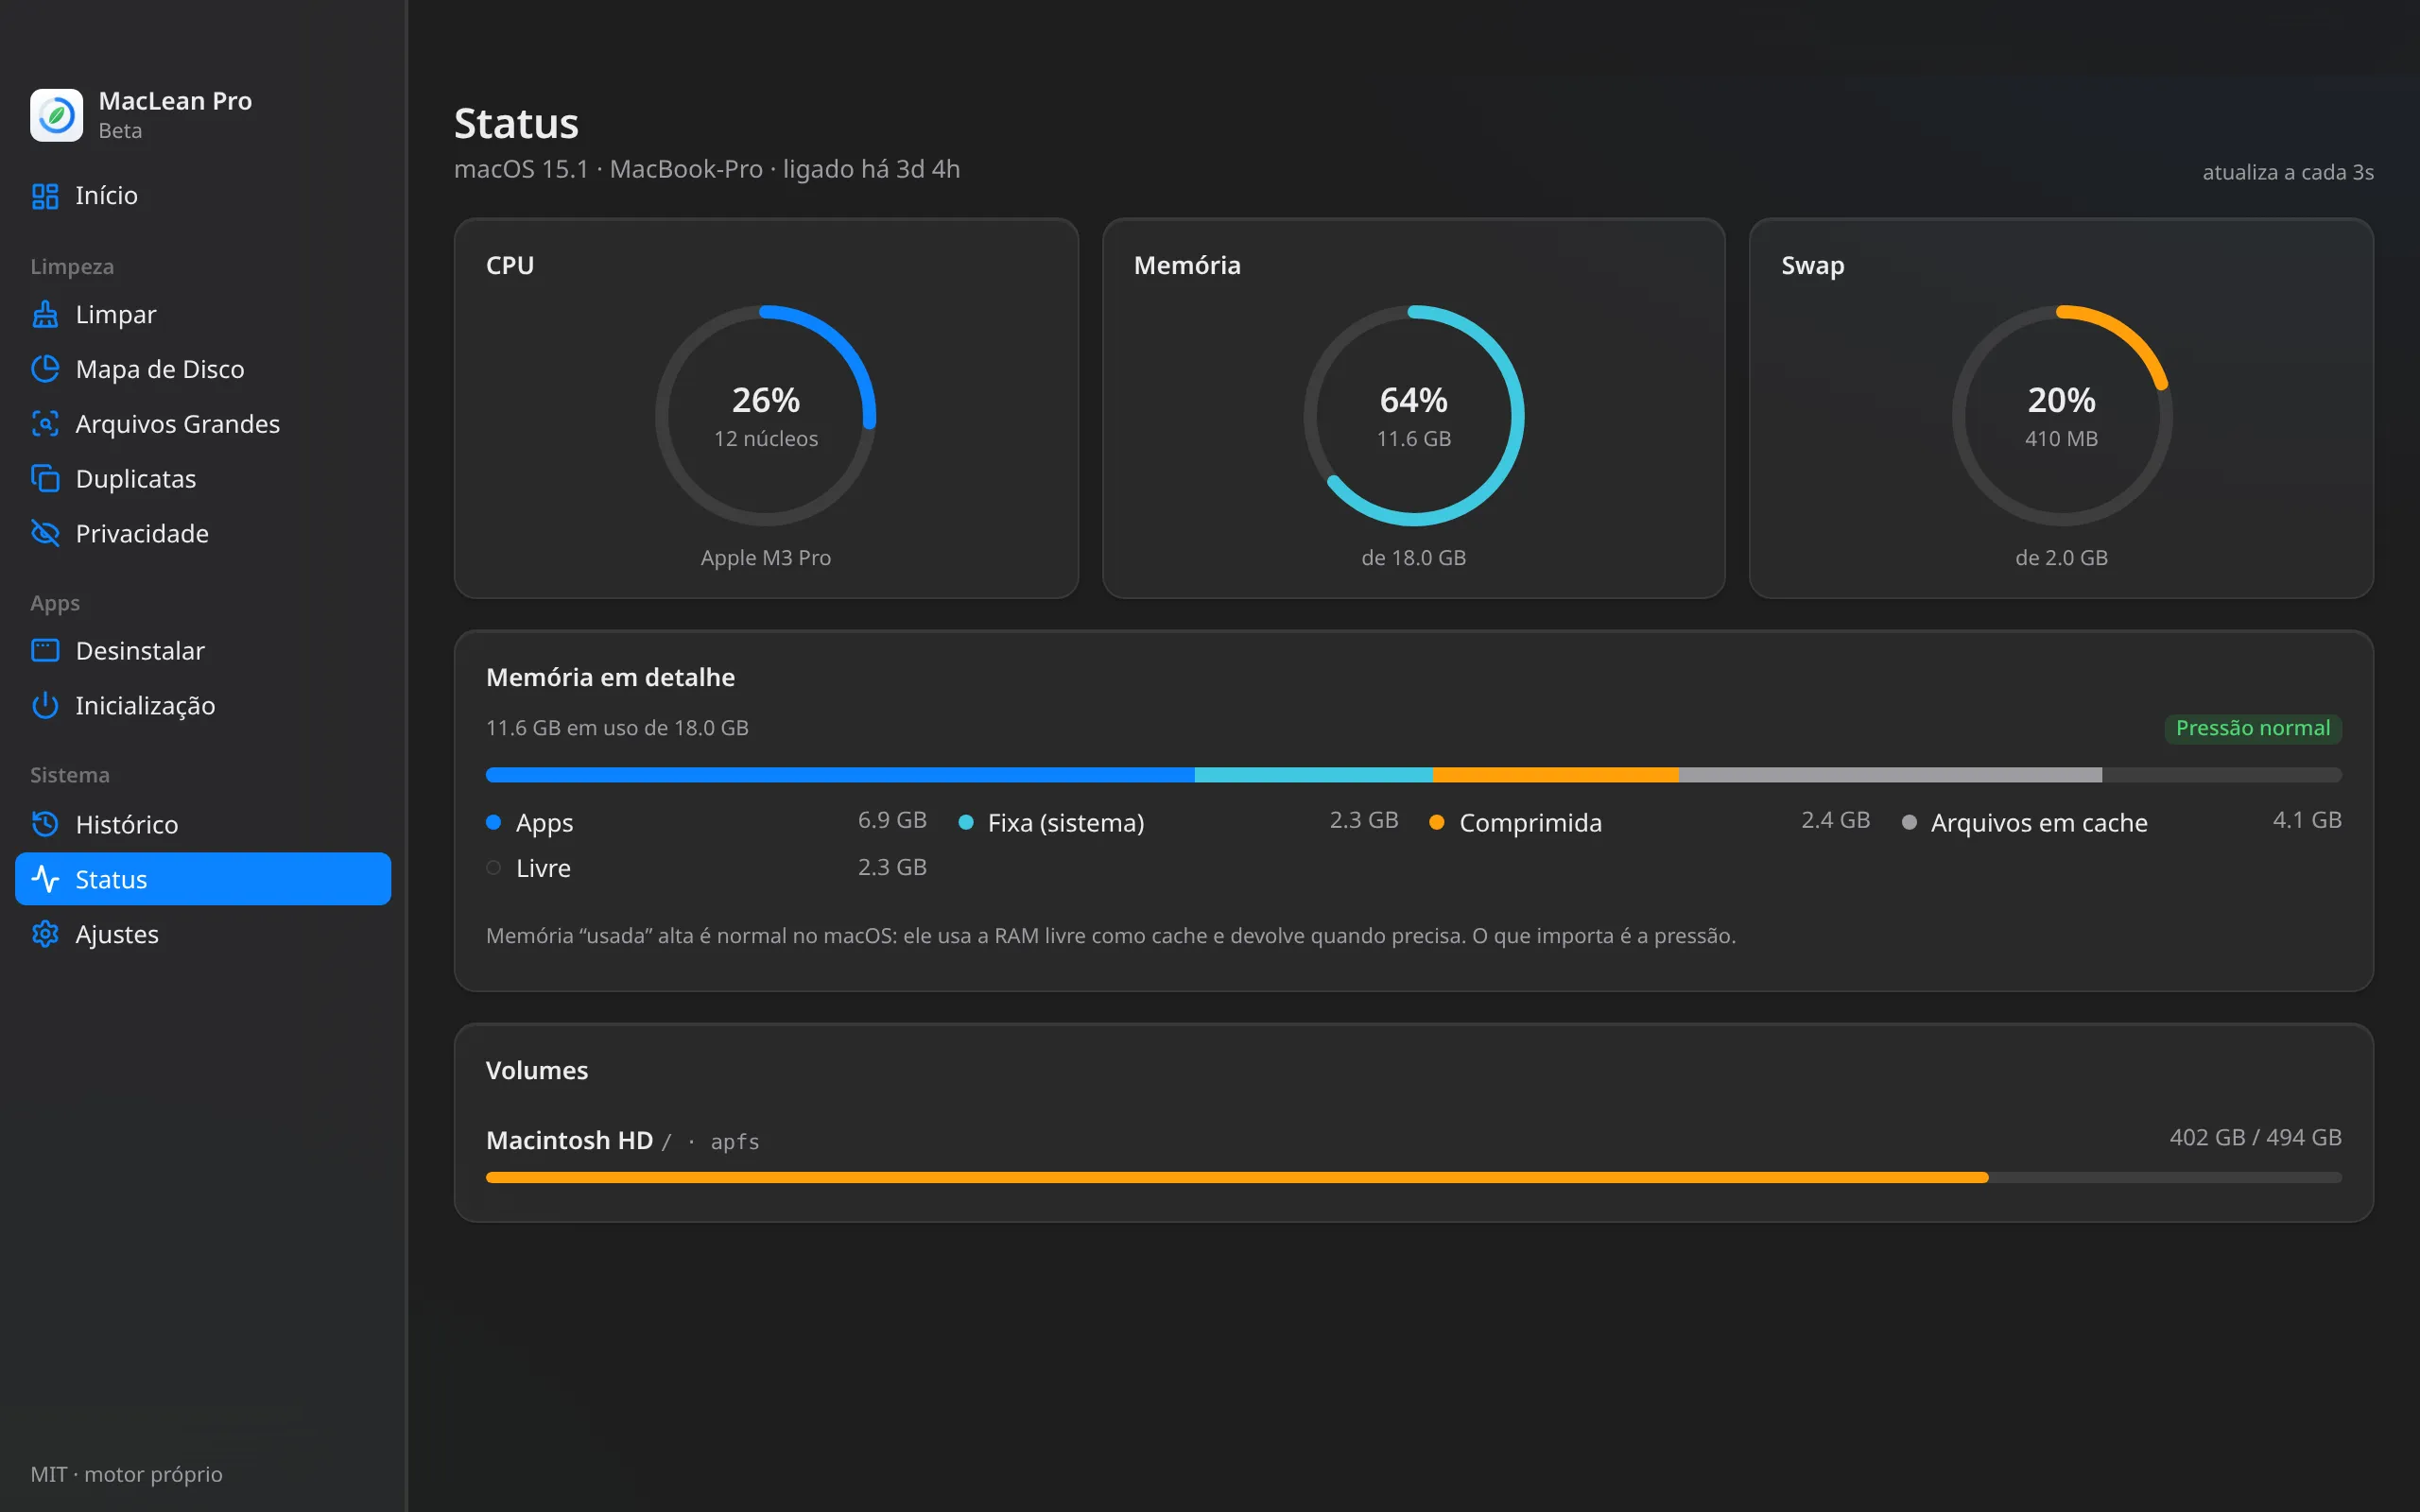Click the Macintosh HD volume name
This screenshot has width=2420, height=1512.
(569, 1140)
